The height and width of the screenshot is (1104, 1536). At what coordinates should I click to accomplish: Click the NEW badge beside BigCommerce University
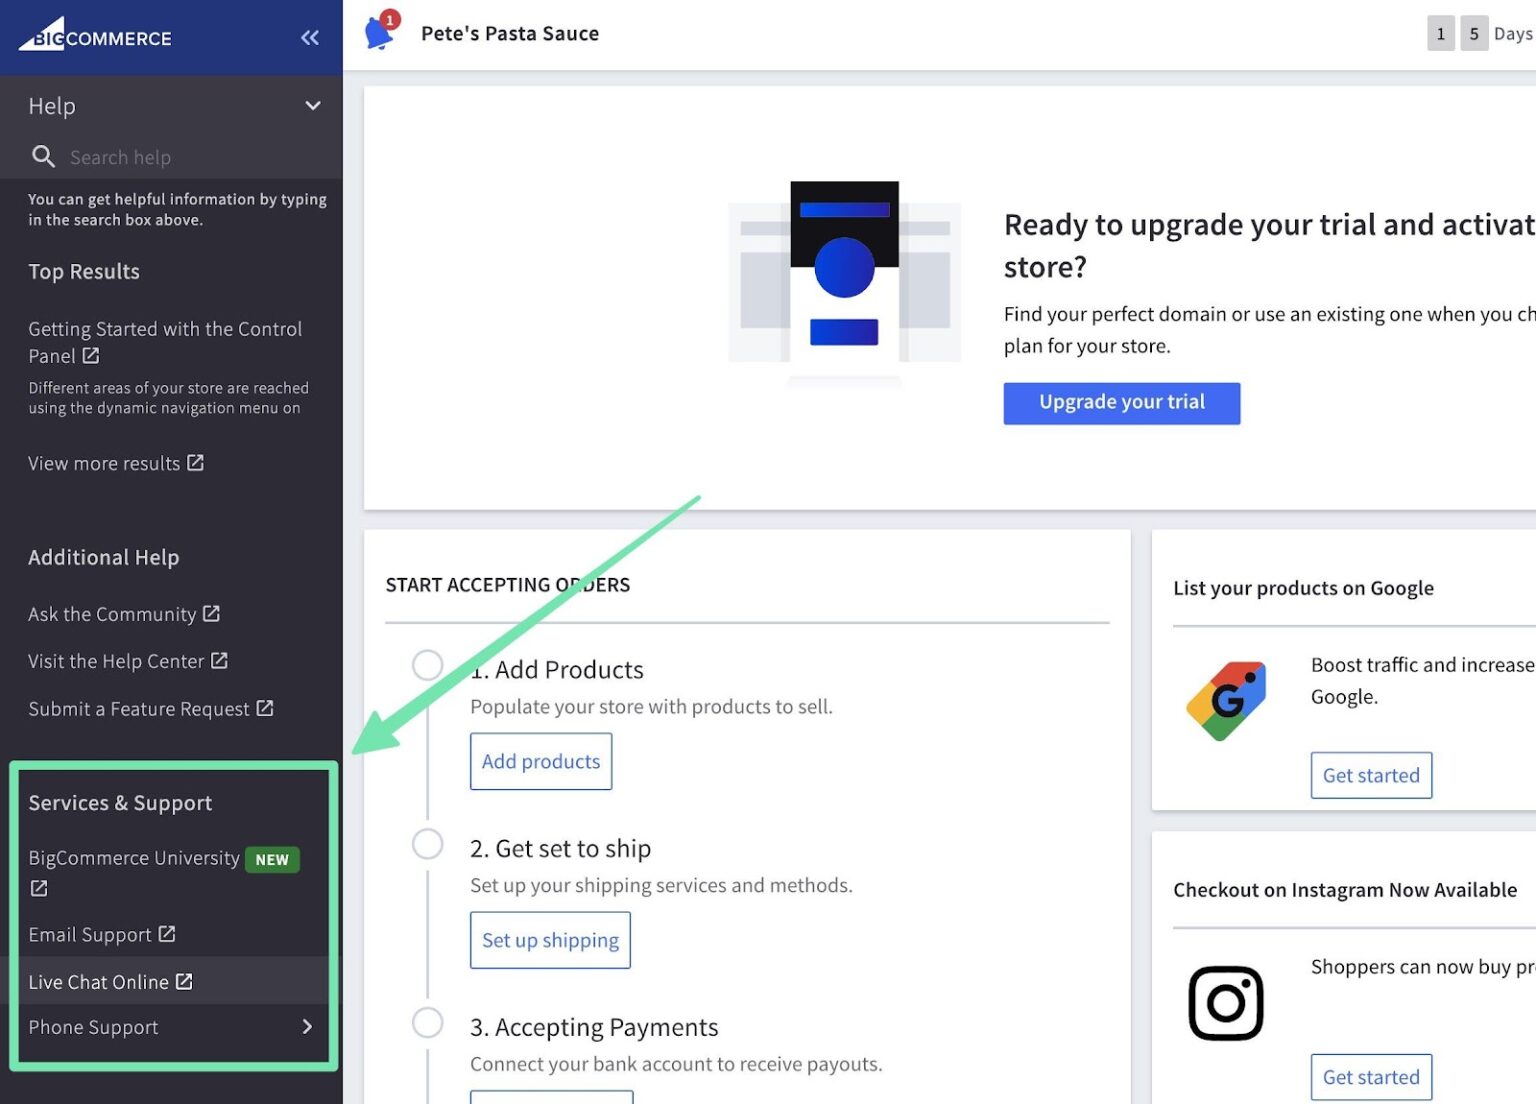pos(272,859)
